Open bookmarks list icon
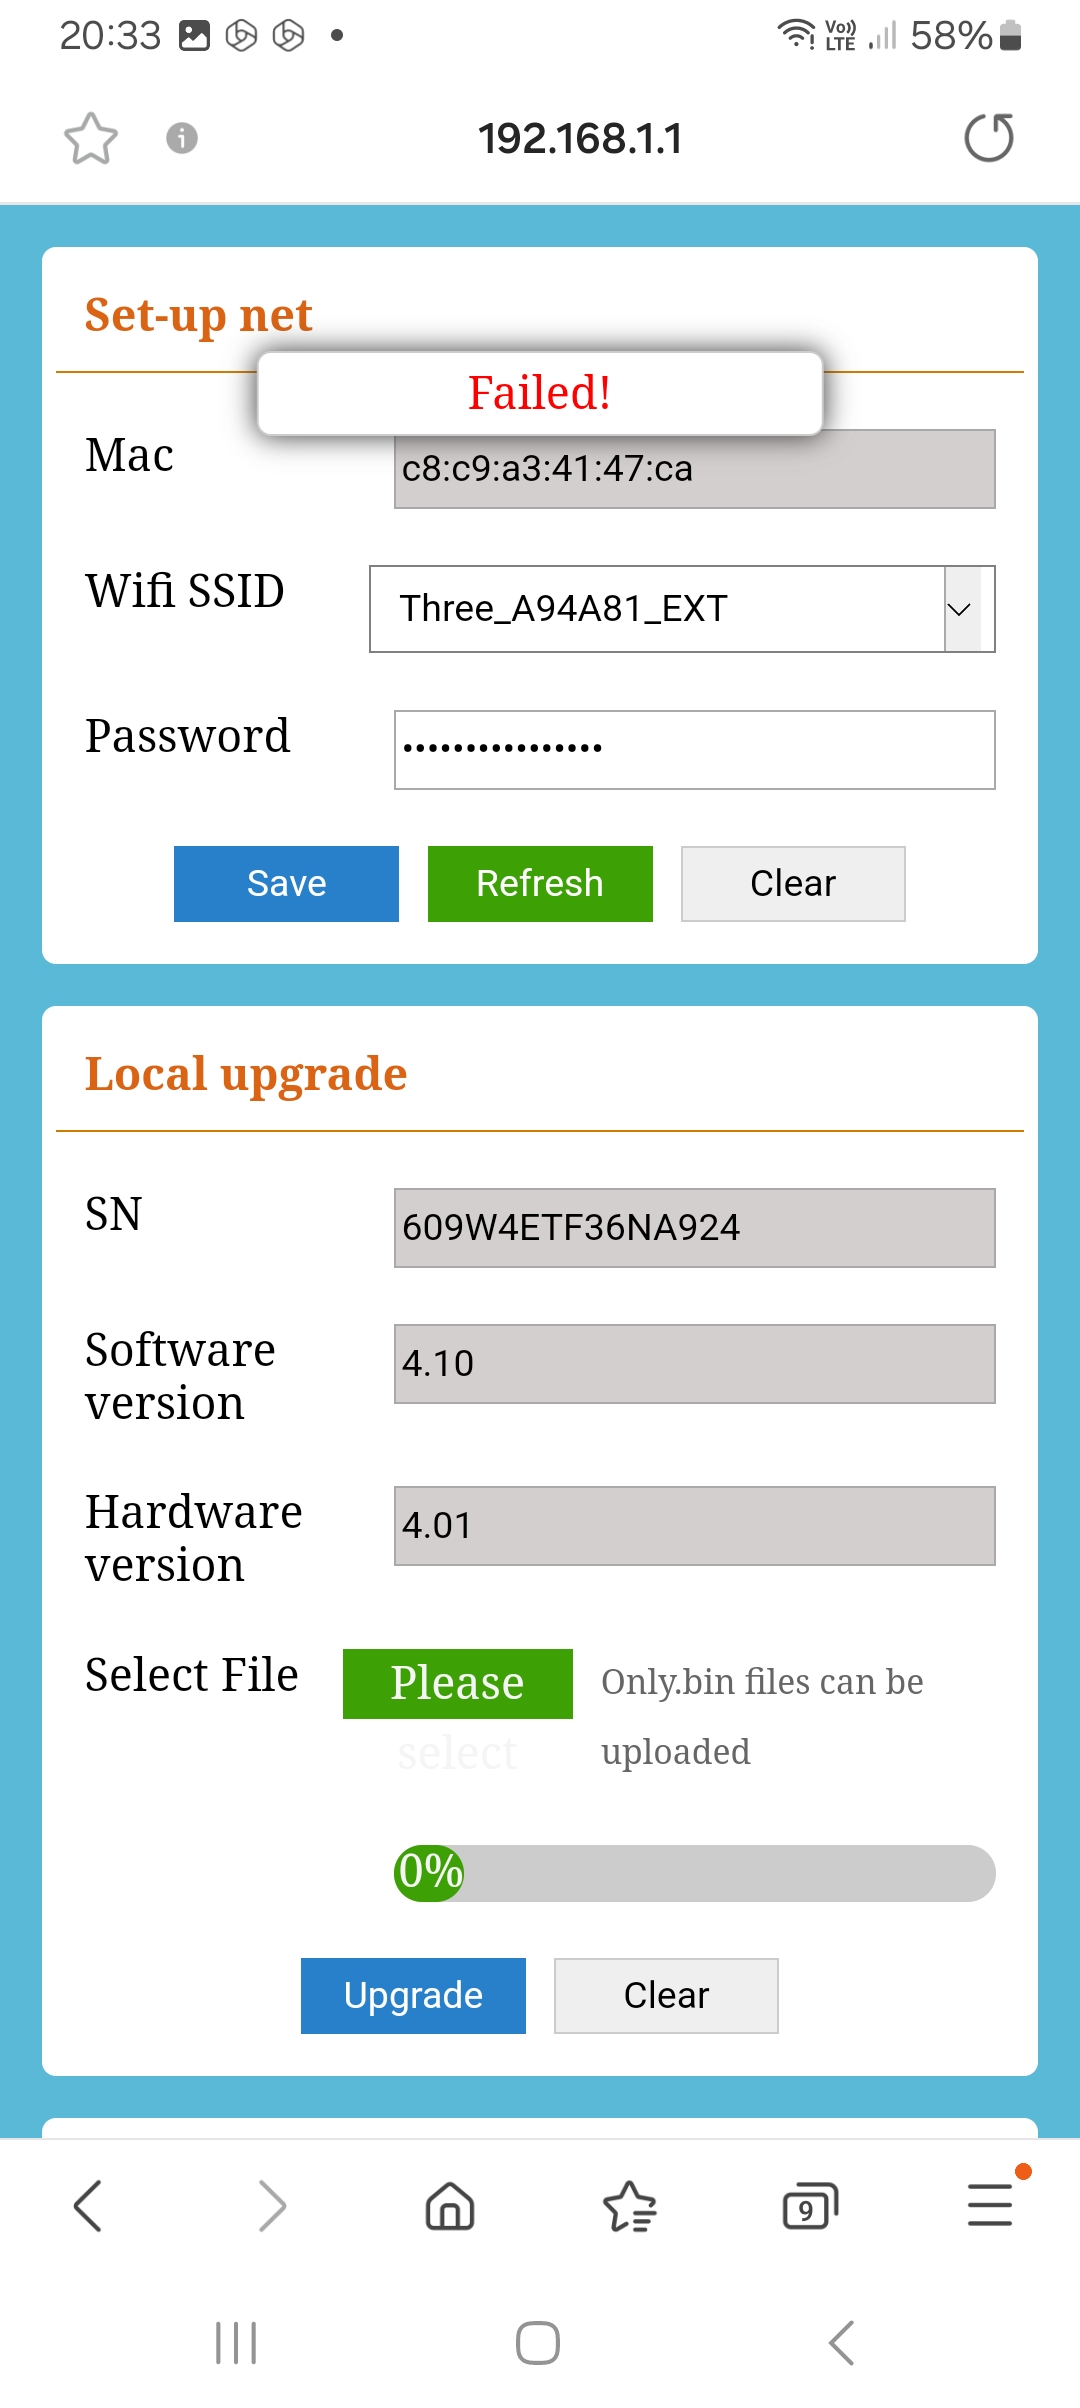1080x2408 pixels. click(x=630, y=2205)
